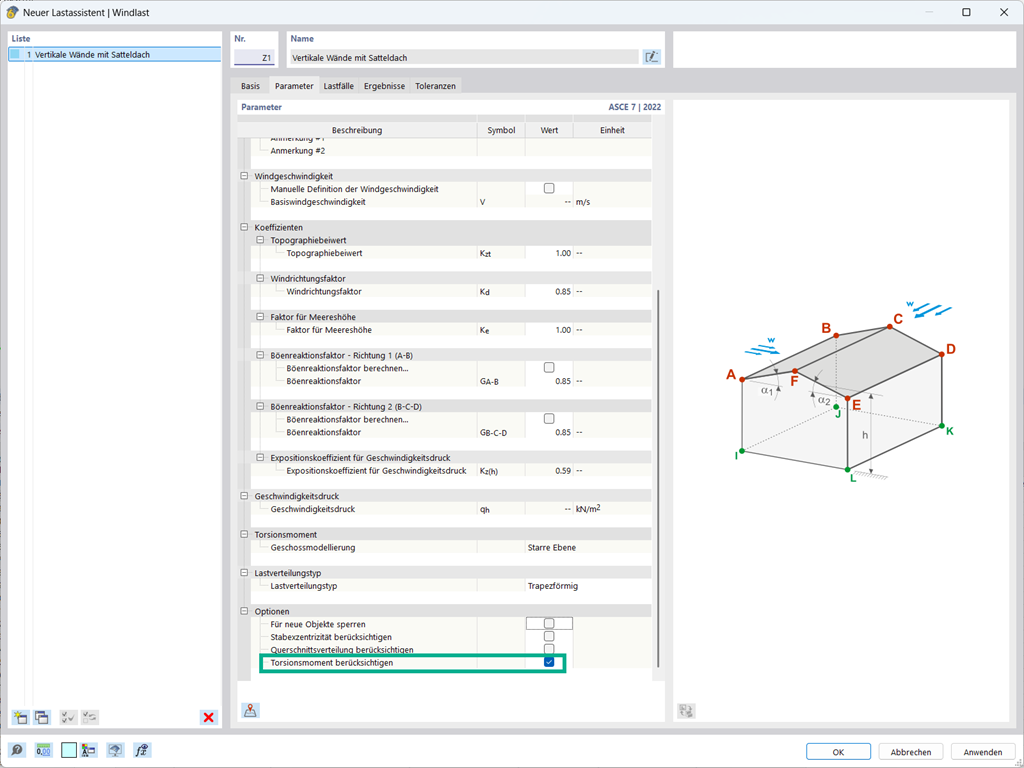Viewport: 1024px width, 768px height.
Task: Open the color display settings icon
Action: click(x=89, y=750)
